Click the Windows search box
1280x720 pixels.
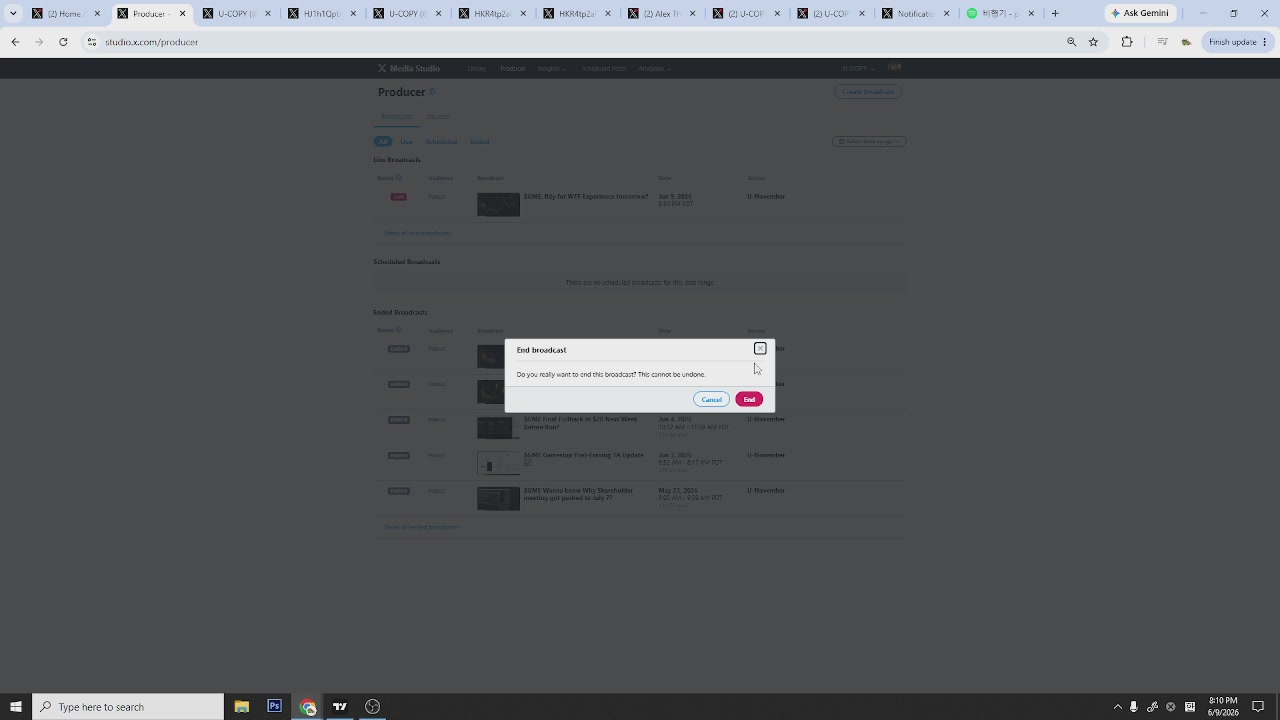(128, 707)
